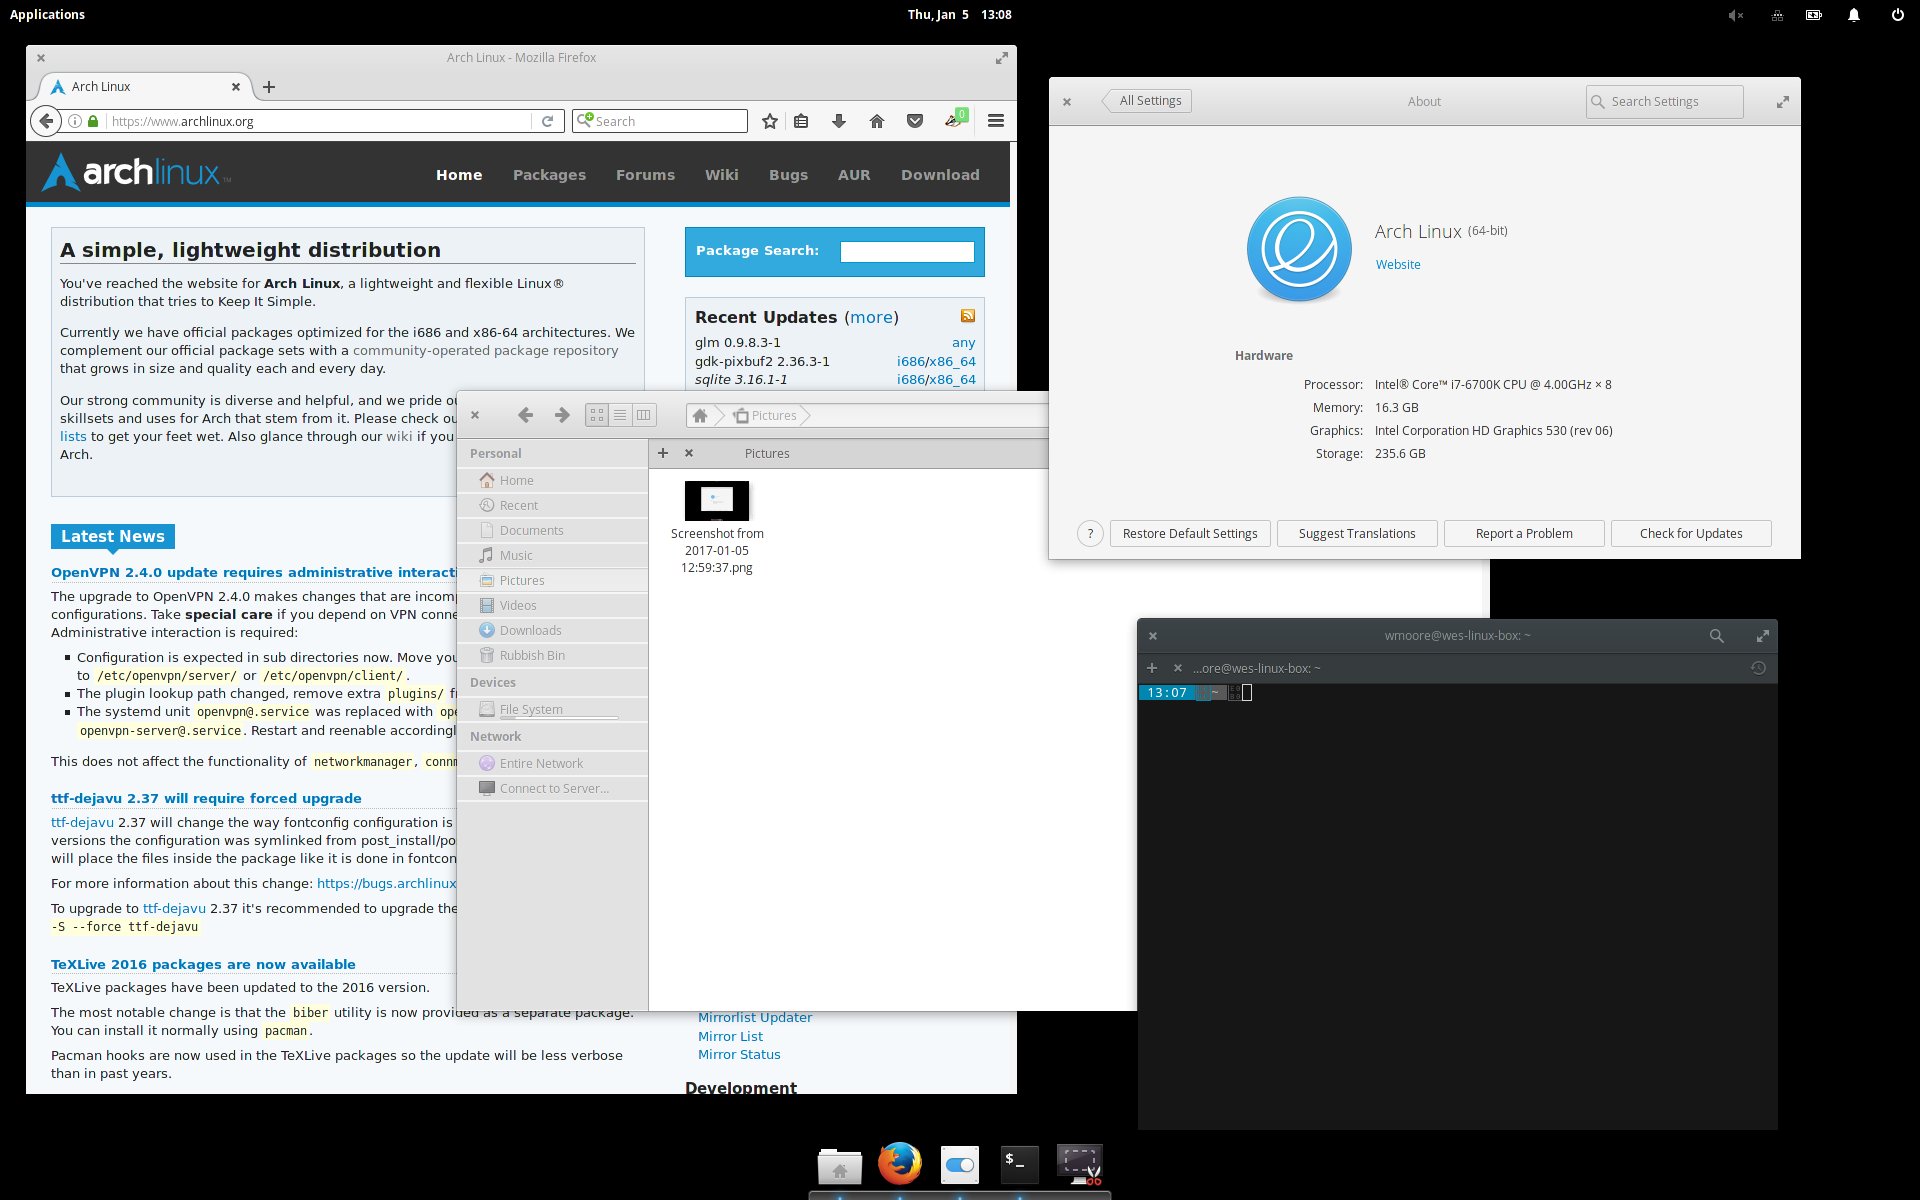Image resolution: width=1920 pixels, height=1200 pixels.
Task: Add a new tab in Files window
Action: point(663,453)
